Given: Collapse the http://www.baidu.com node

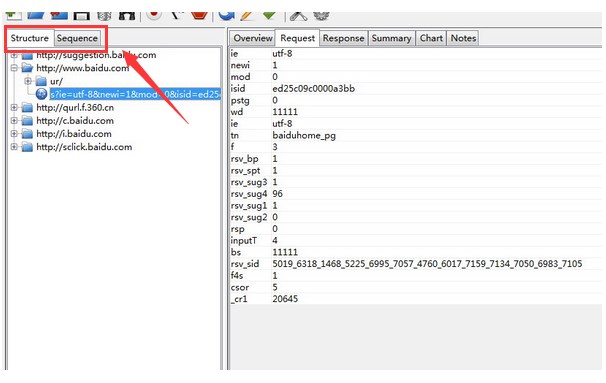Looking at the screenshot, I should click(14, 68).
